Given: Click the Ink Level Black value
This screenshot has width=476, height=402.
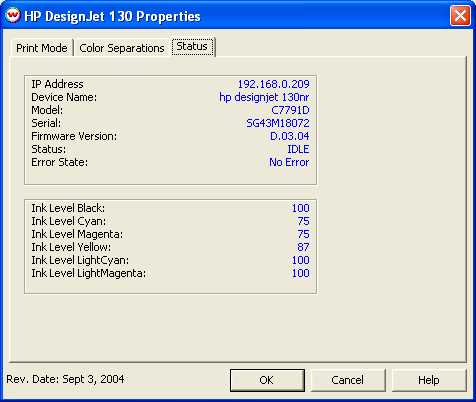Looking at the screenshot, I should 301,208.
